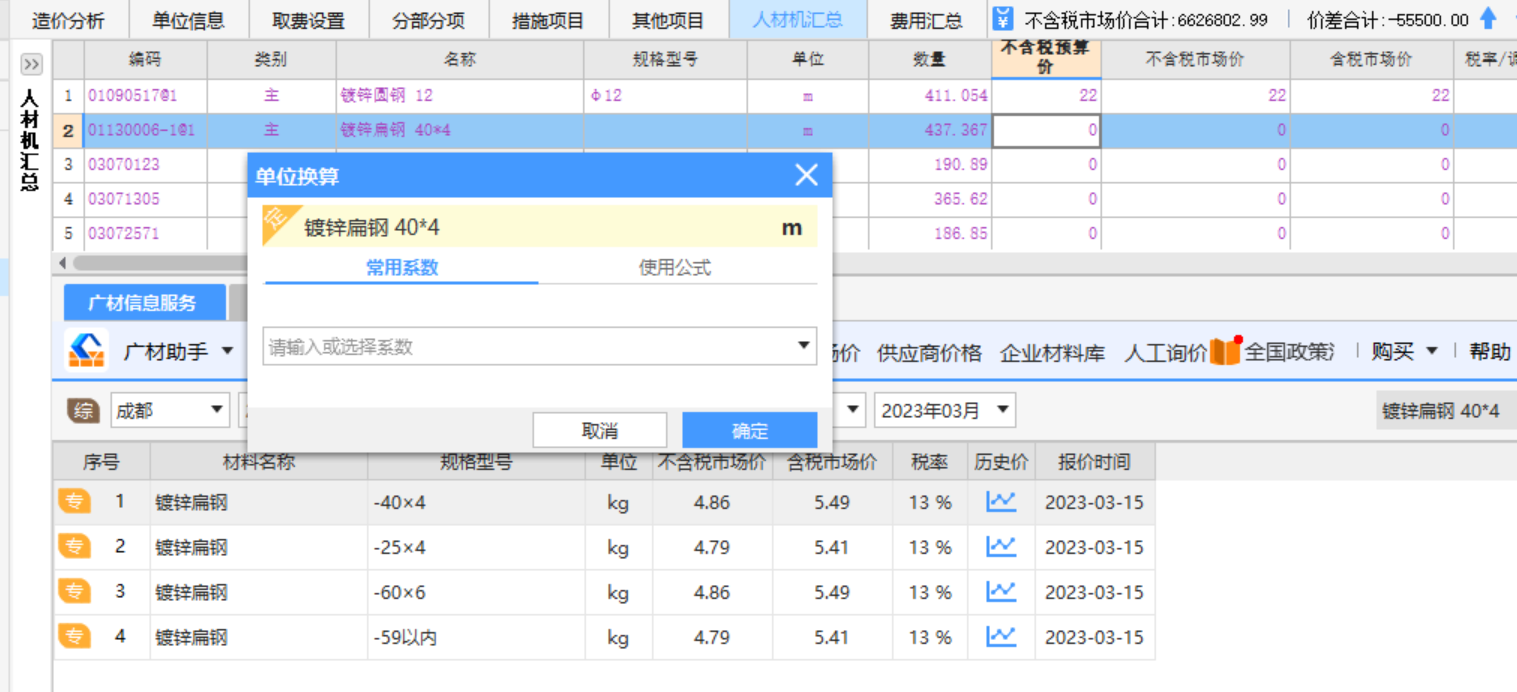Click the 不含税预算价 cell in row 2
Image resolution: width=1517 pixels, height=692 pixels.
pyautogui.click(x=1046, y=130)
